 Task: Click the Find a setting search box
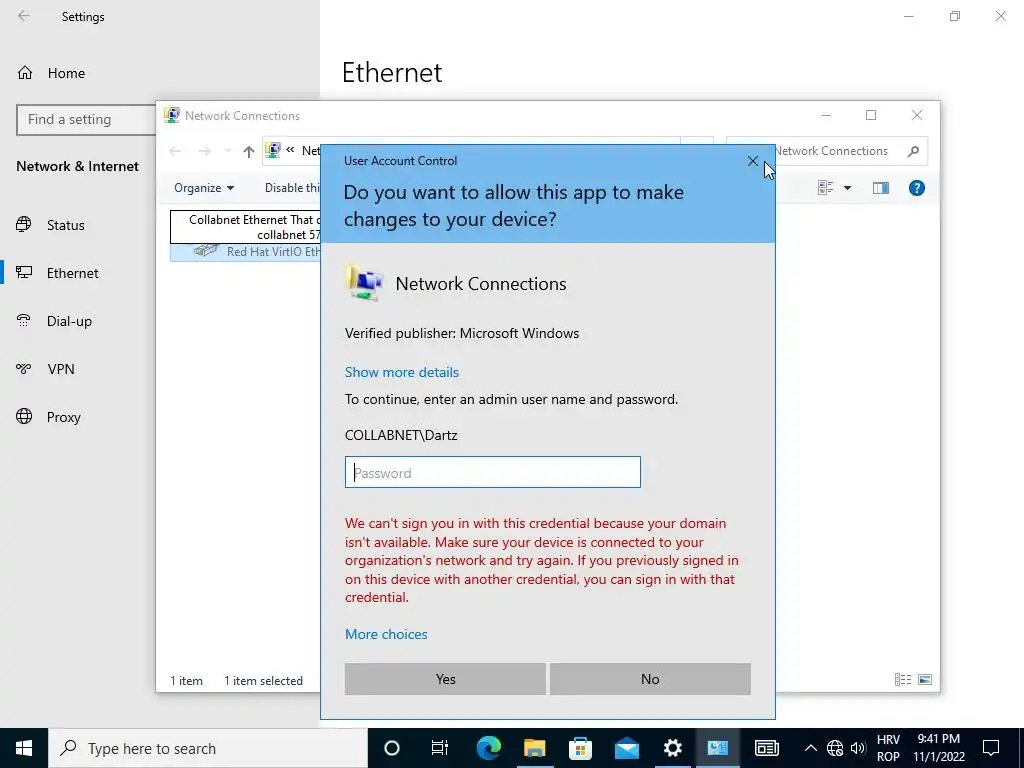click(86, 120)
